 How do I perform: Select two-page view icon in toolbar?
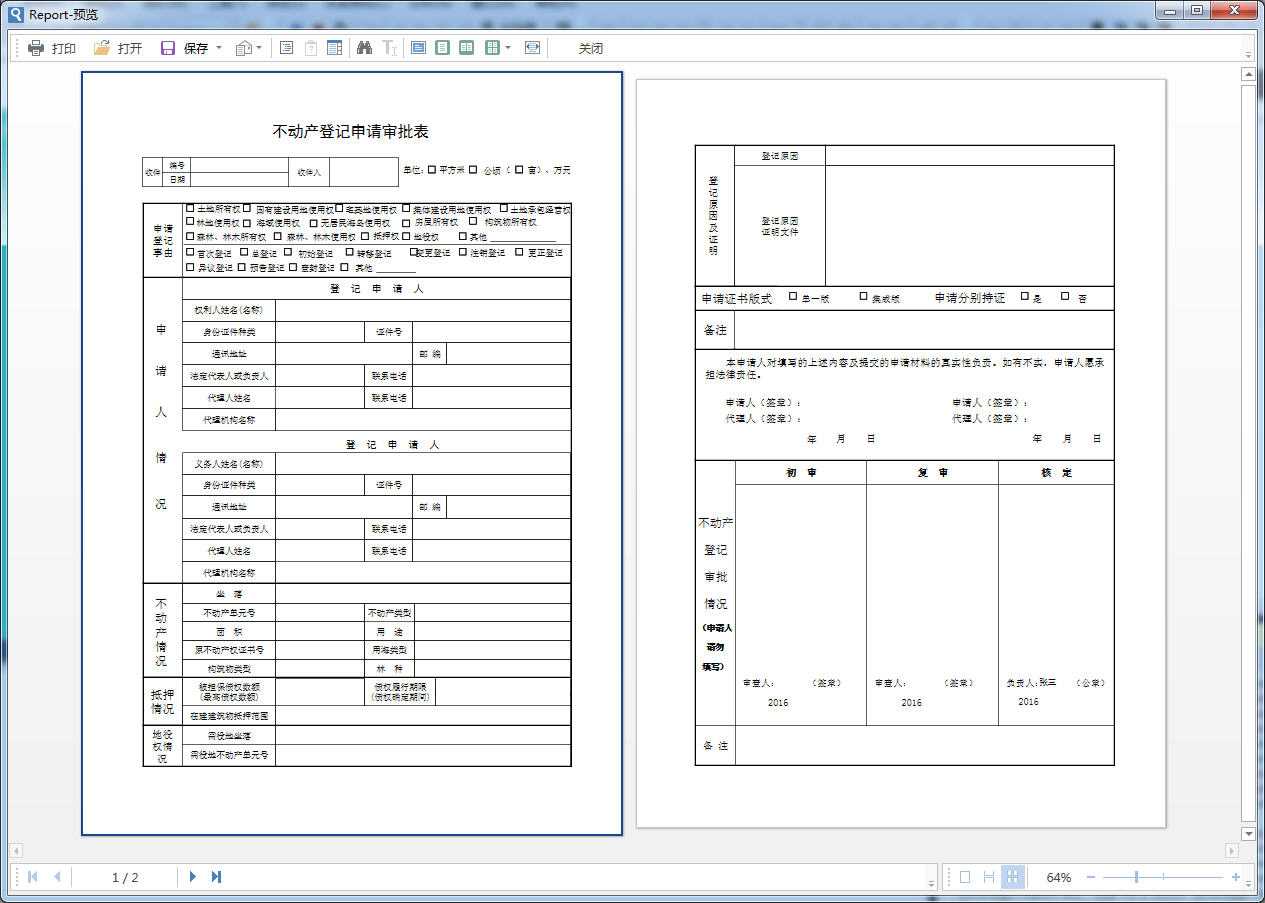(x=466, y=48)
